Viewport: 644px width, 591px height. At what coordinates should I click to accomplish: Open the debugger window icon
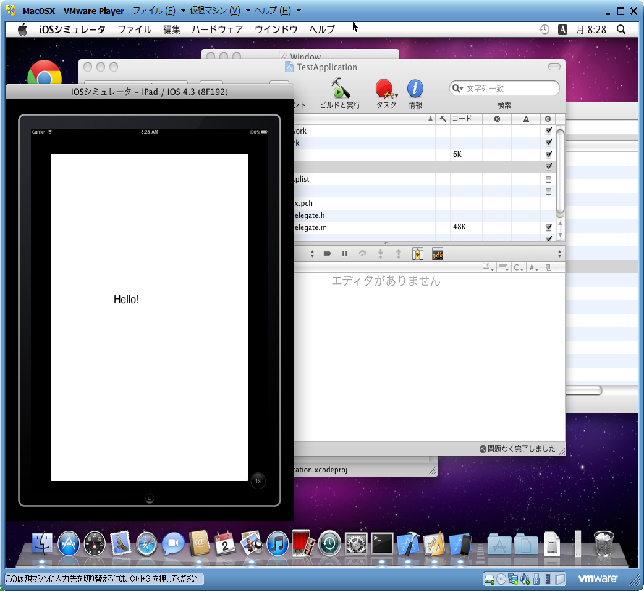point(417,254)
